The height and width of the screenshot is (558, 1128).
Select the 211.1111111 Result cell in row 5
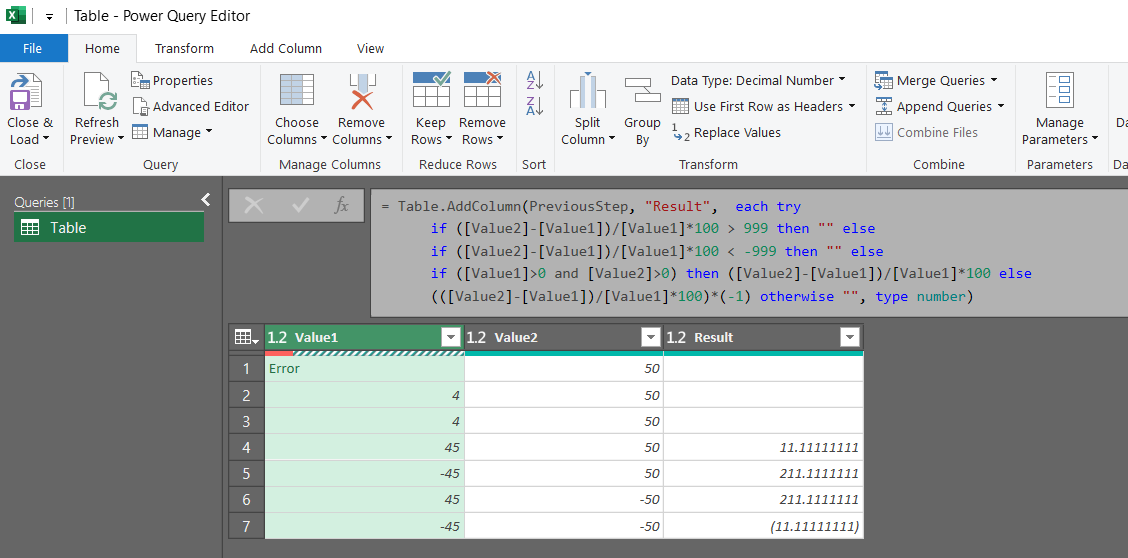pyautogui.click(x=763, y=473)
